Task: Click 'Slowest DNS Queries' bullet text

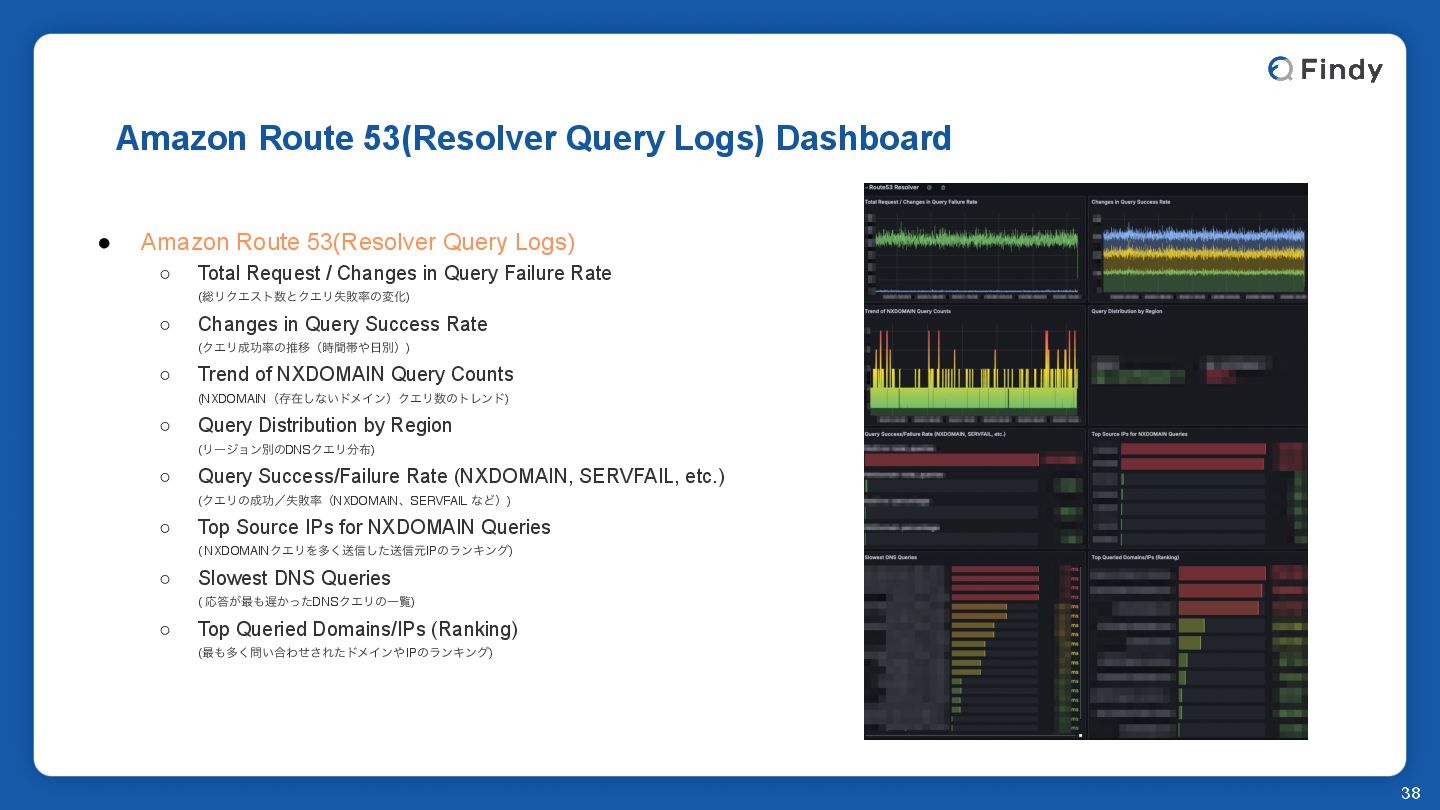Action: [294, 578]
